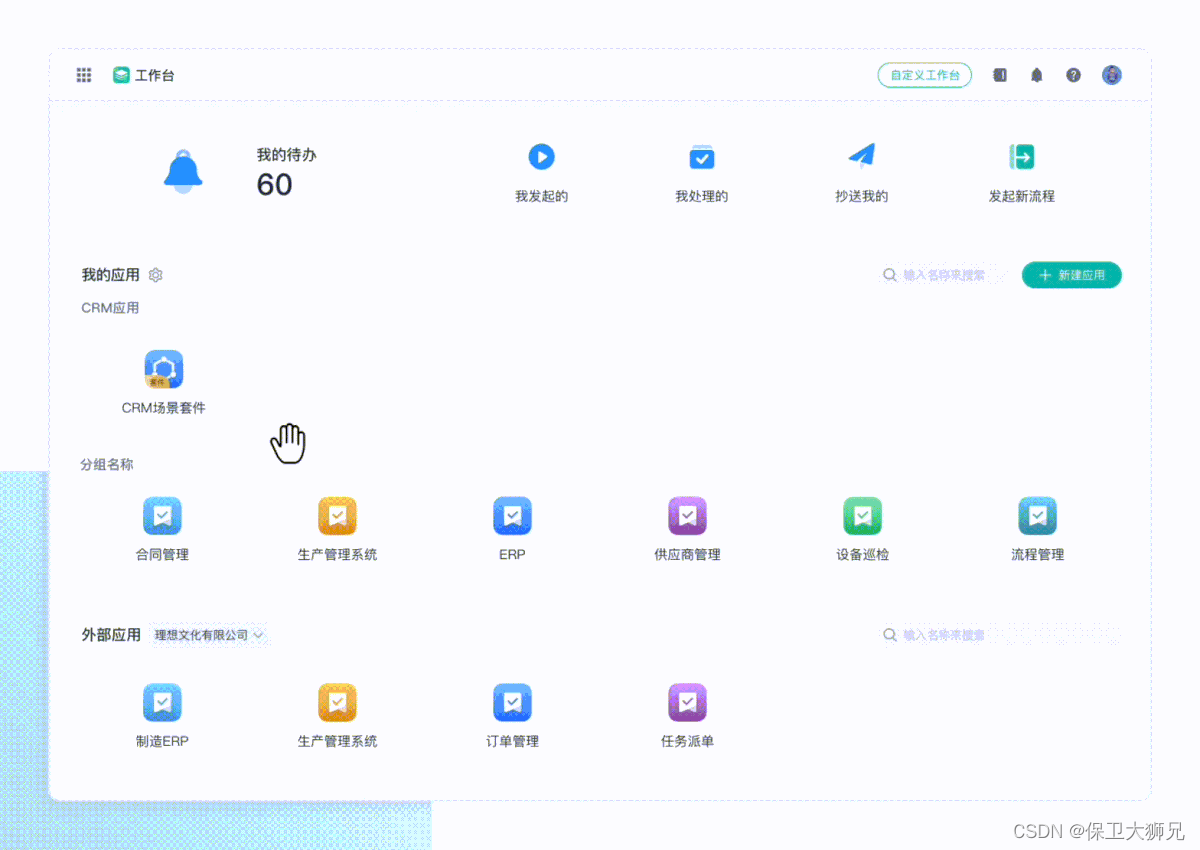Open 我发起的 play icon

541,157
